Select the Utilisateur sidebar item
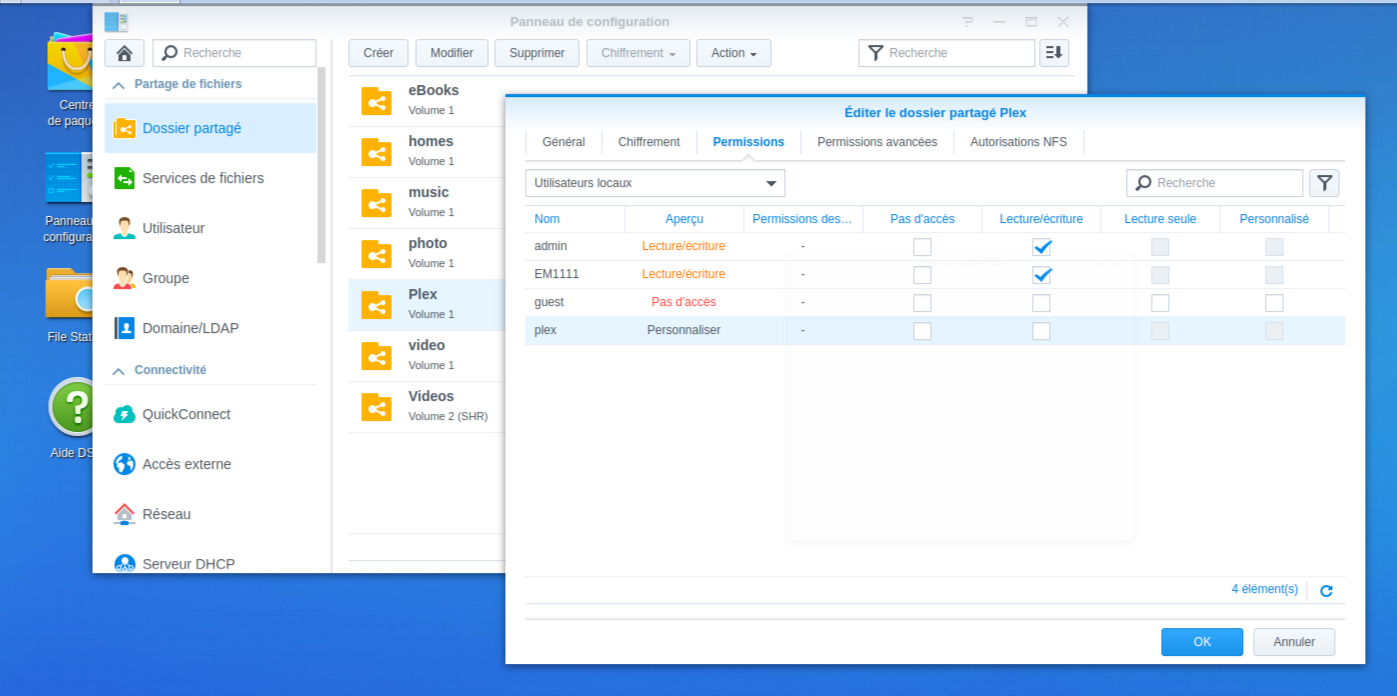Viewport: 1397px width, 696px height. coord(173,228)
